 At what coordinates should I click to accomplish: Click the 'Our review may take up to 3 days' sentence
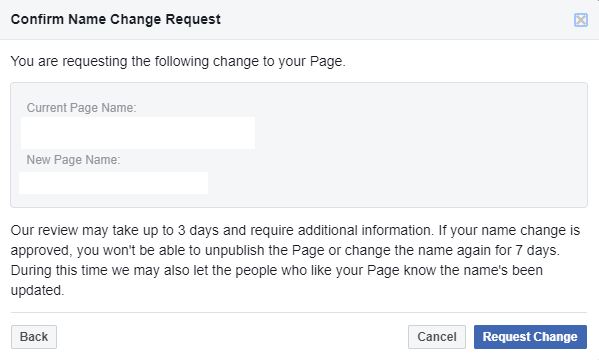click(x=223, y=230)
